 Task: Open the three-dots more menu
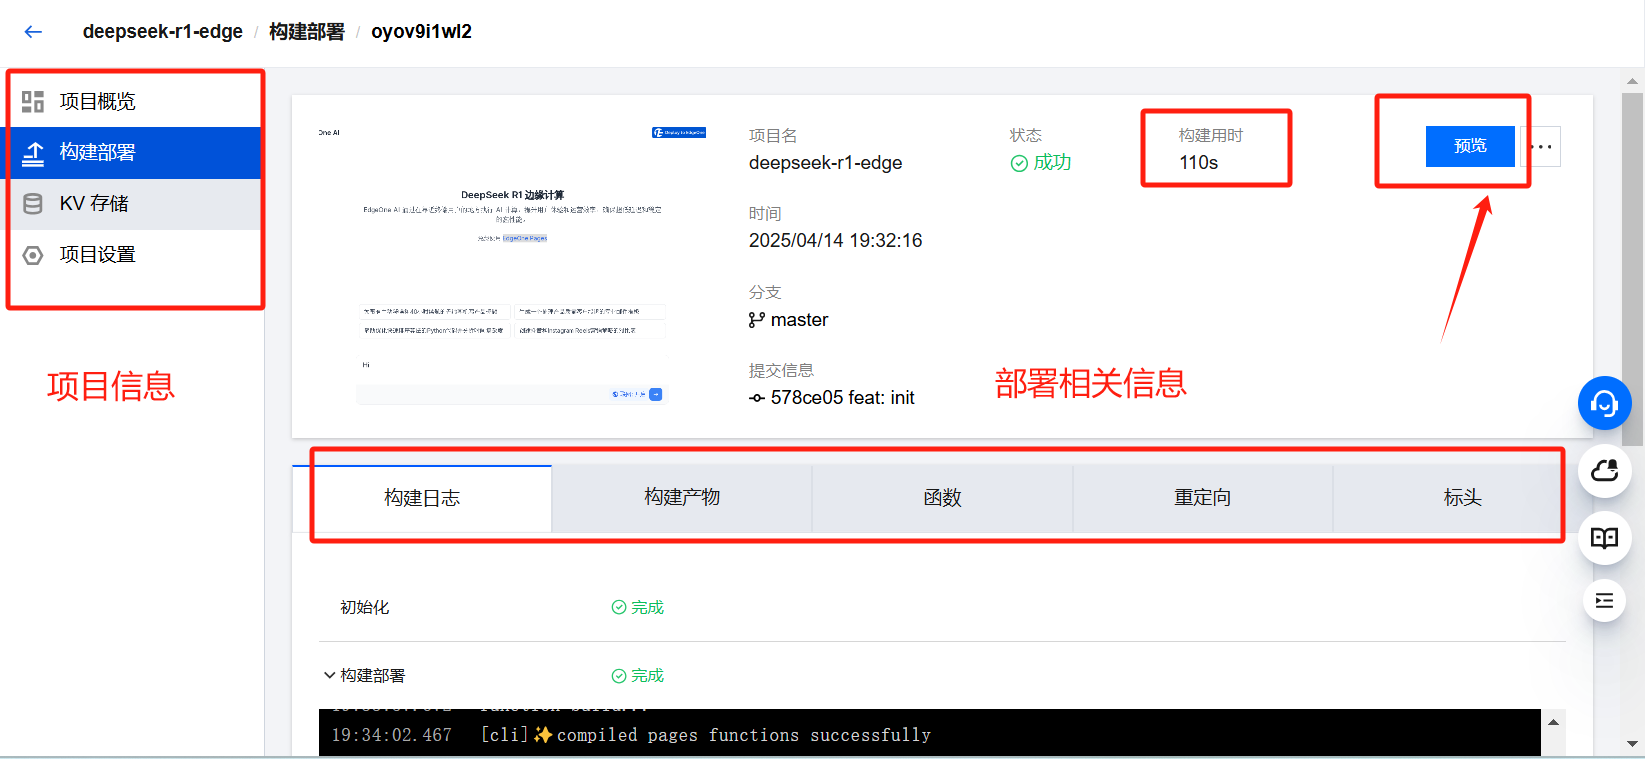click(x=1541, y=146)
